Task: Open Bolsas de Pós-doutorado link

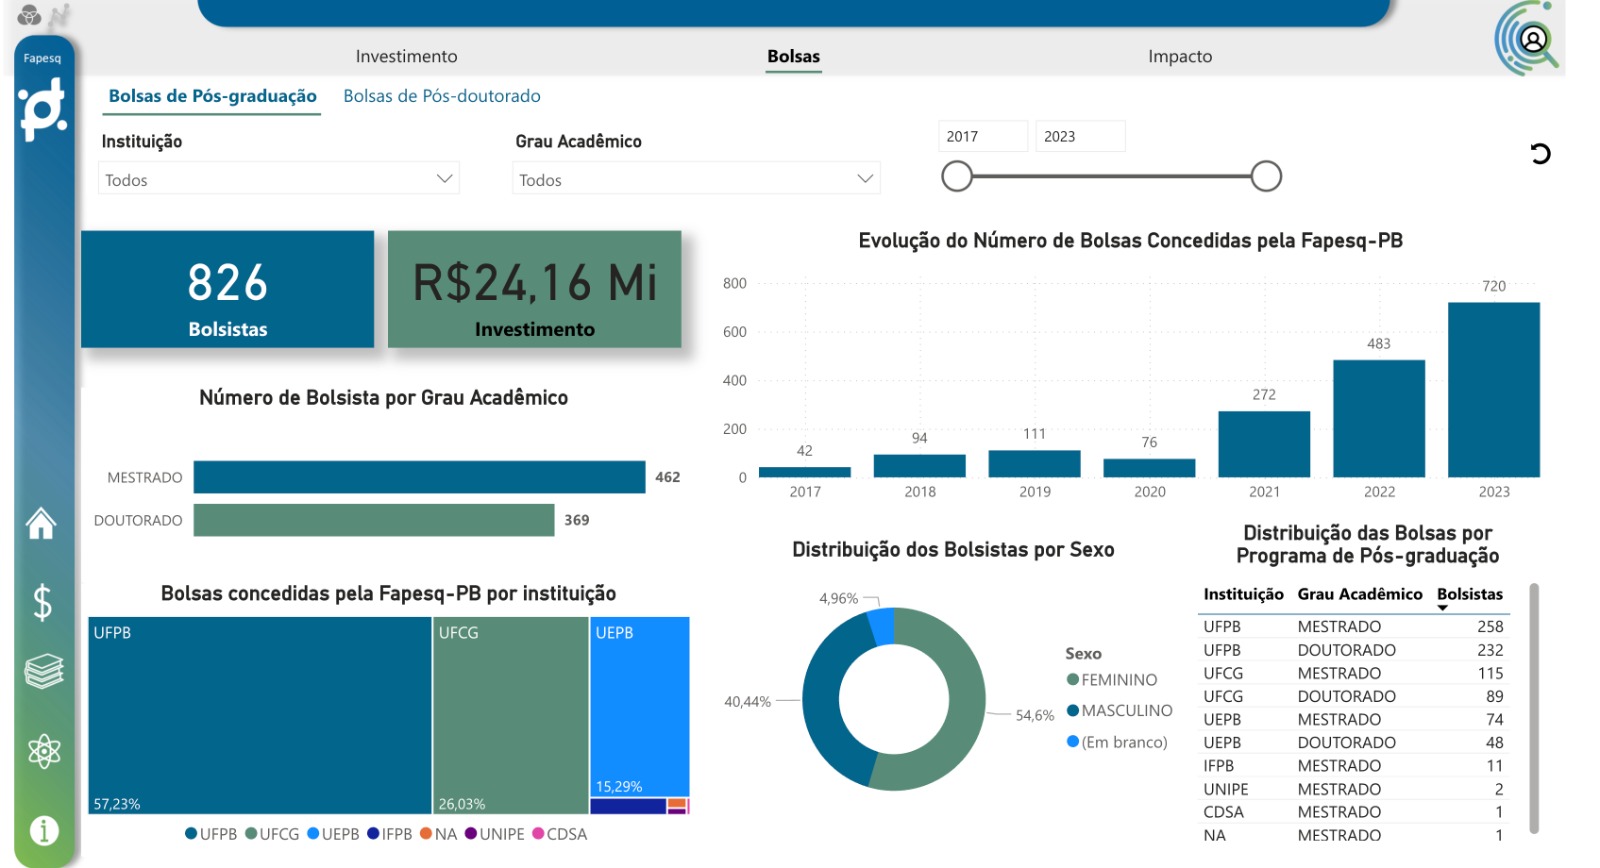Action: 442,96
